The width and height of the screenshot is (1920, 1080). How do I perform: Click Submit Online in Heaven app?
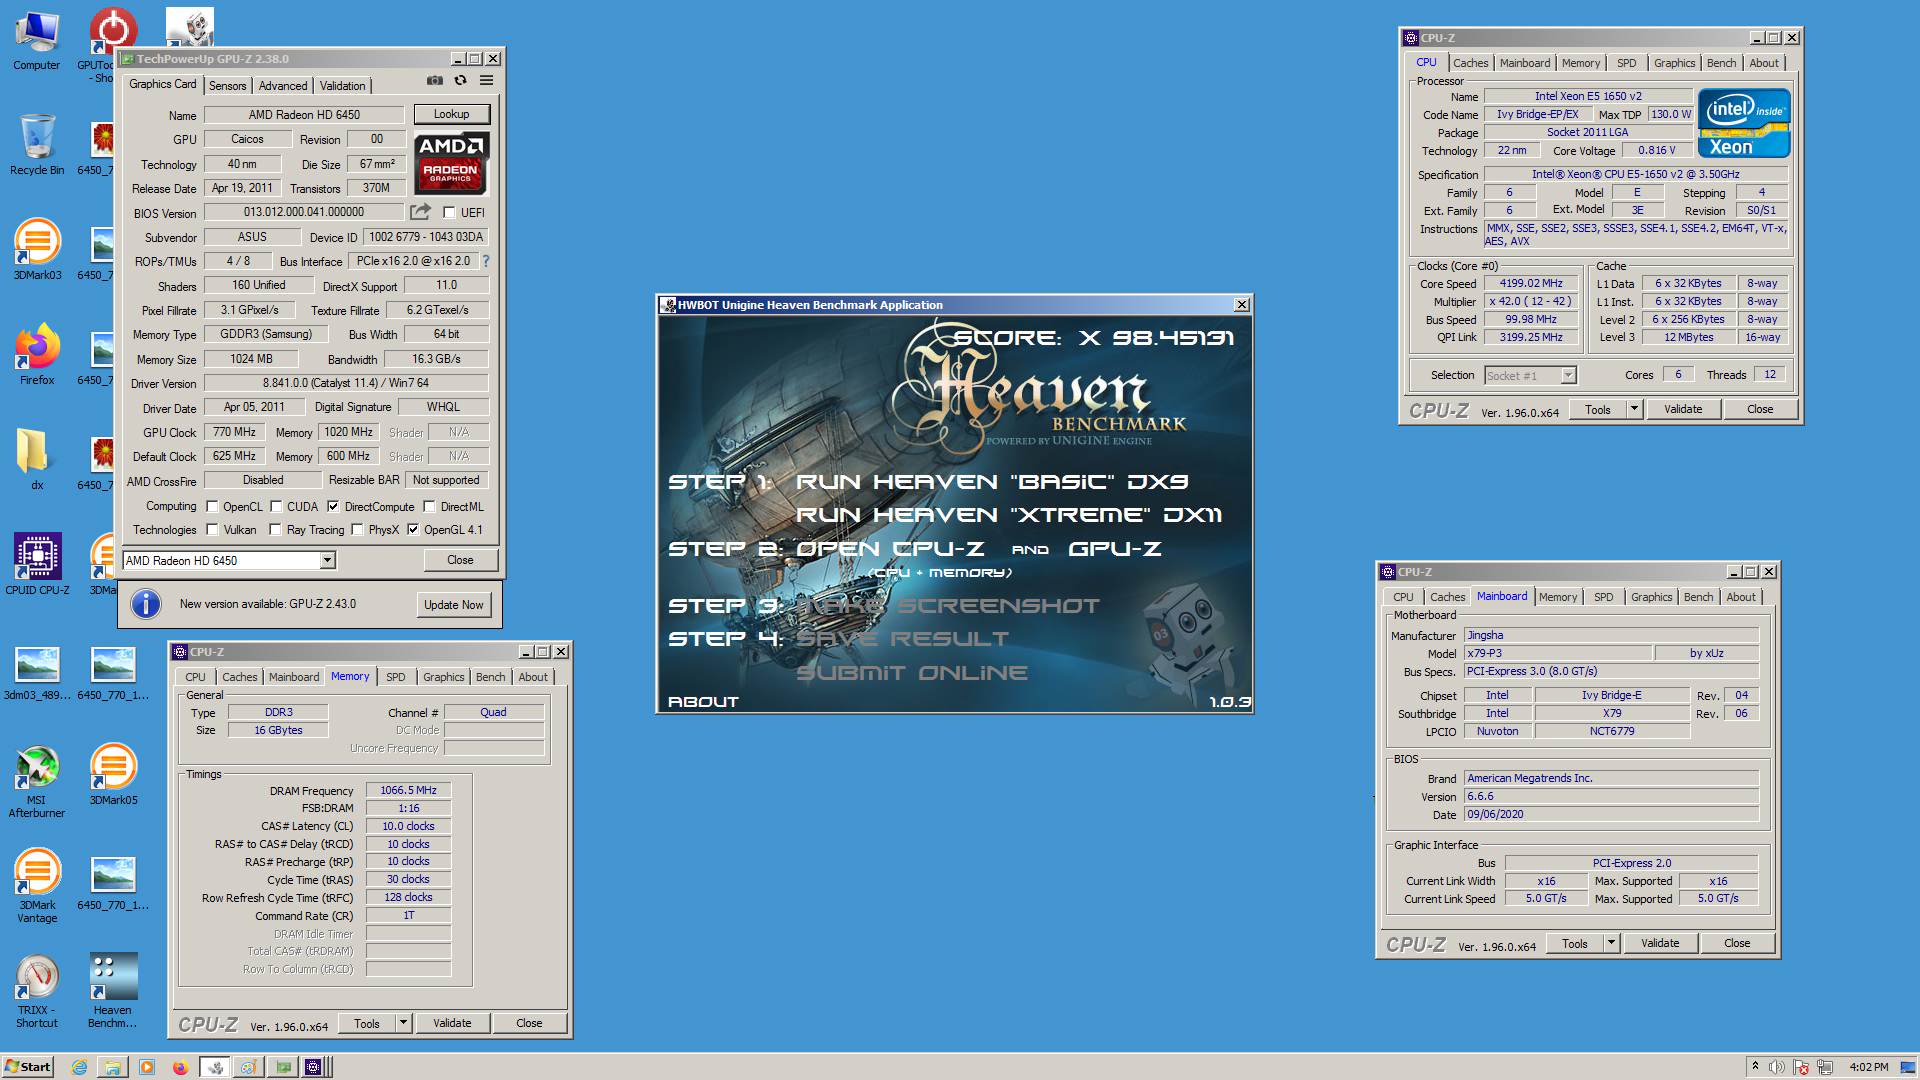(912, 673)
